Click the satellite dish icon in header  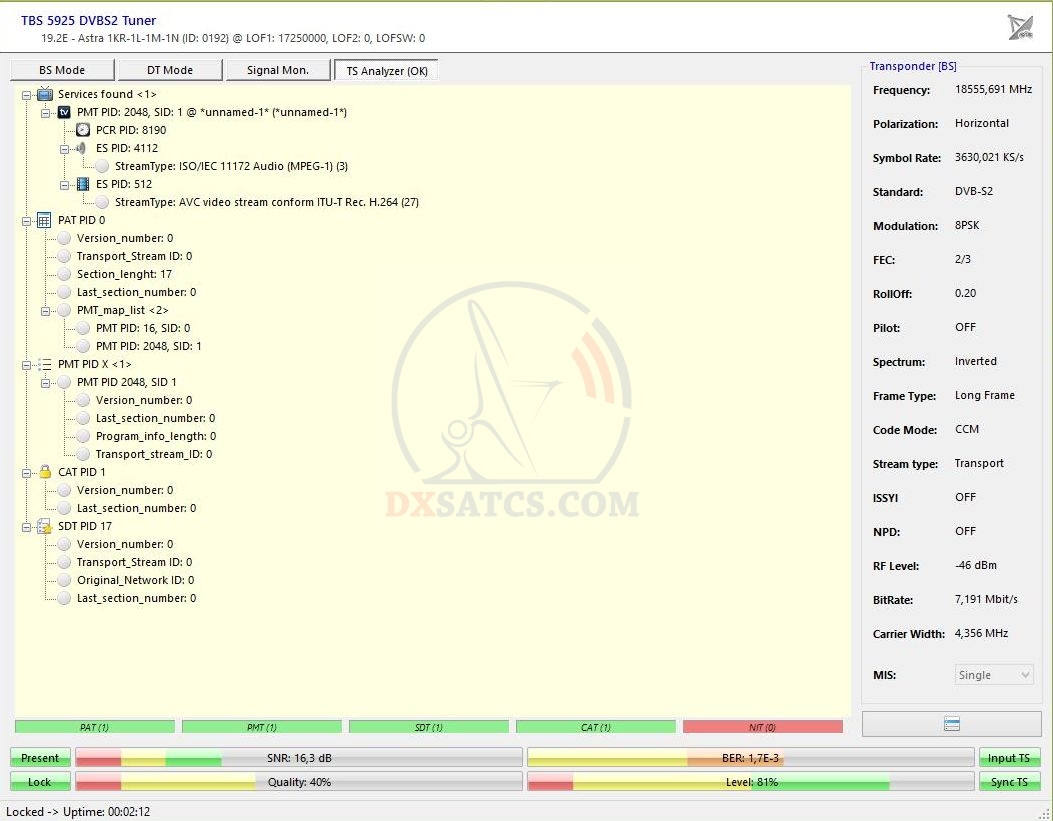1020,27
